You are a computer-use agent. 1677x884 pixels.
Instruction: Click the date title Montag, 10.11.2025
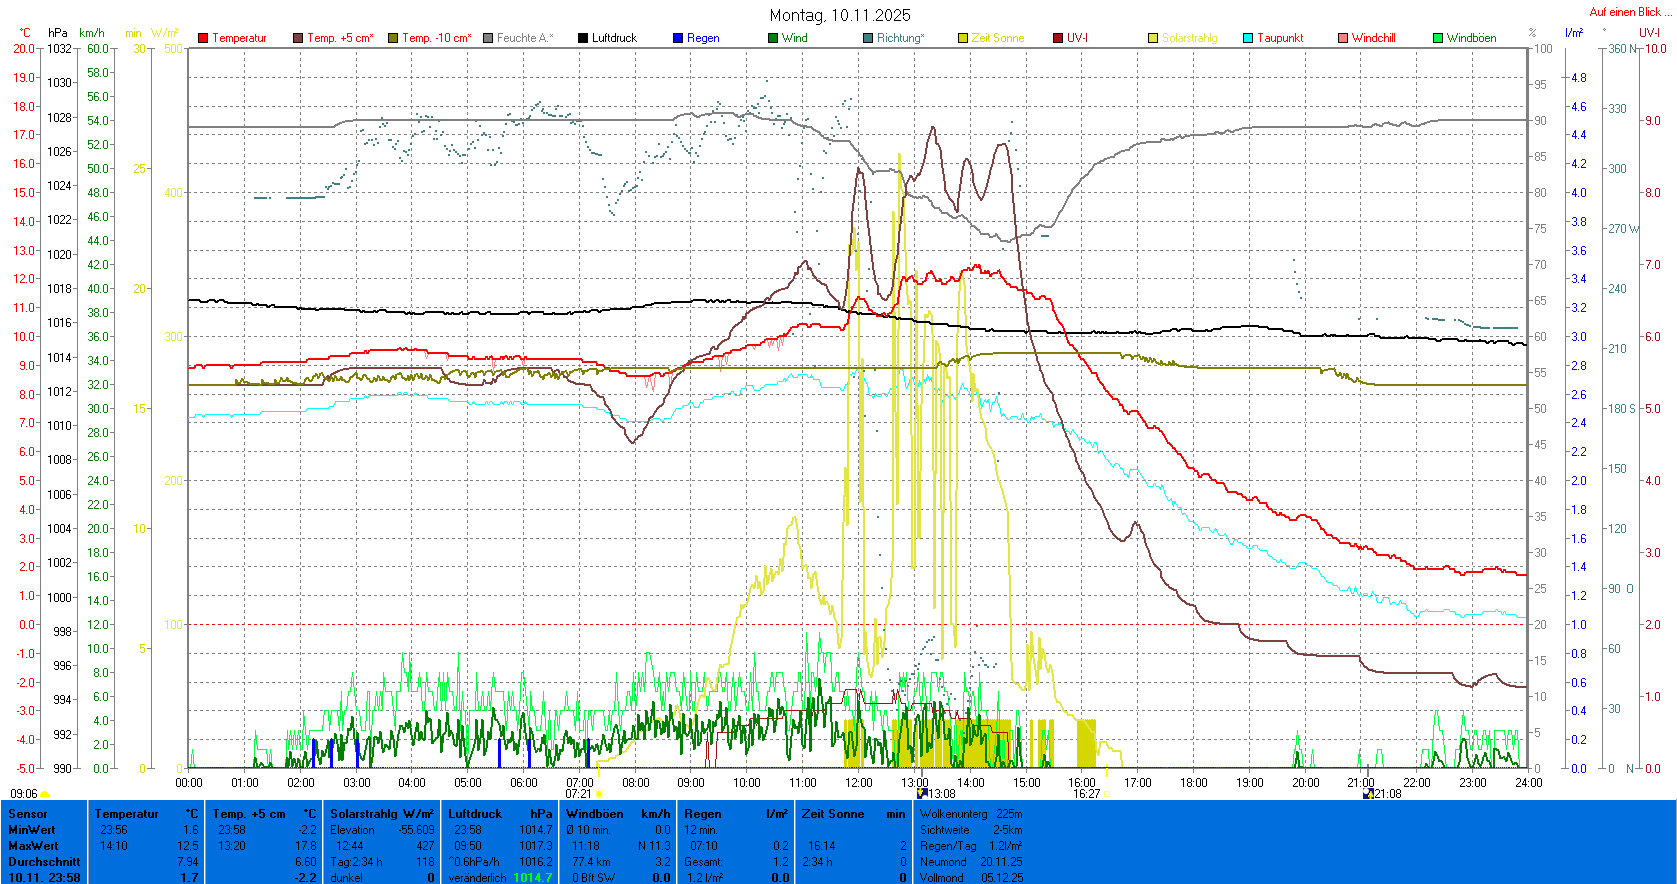click(840, 15)
